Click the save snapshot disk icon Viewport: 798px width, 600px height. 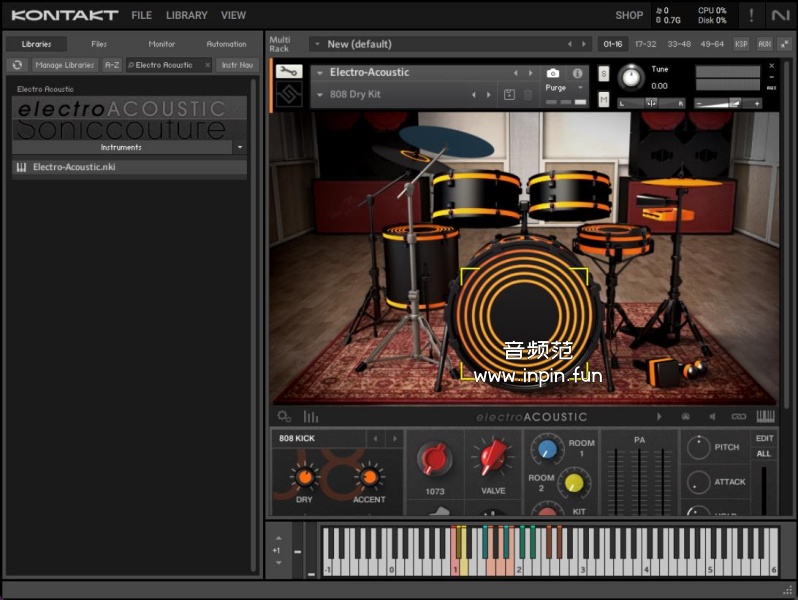click(x=509, y=95)
